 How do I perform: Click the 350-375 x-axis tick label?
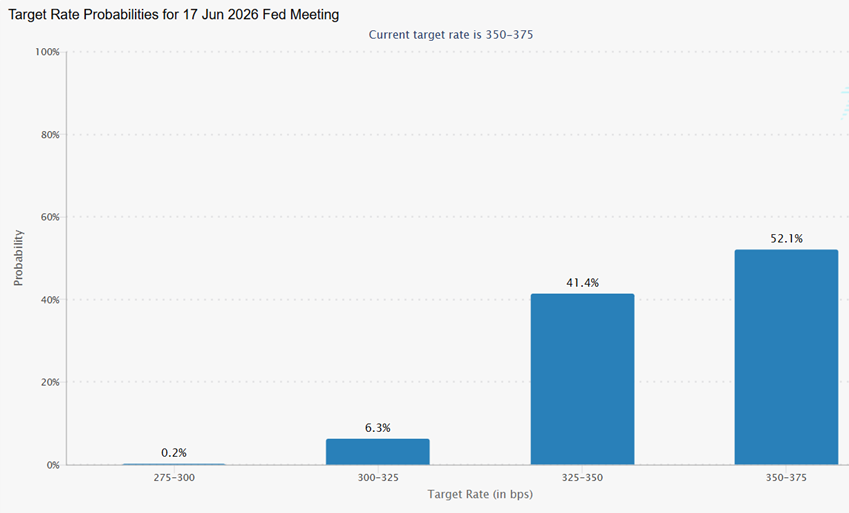786,478
